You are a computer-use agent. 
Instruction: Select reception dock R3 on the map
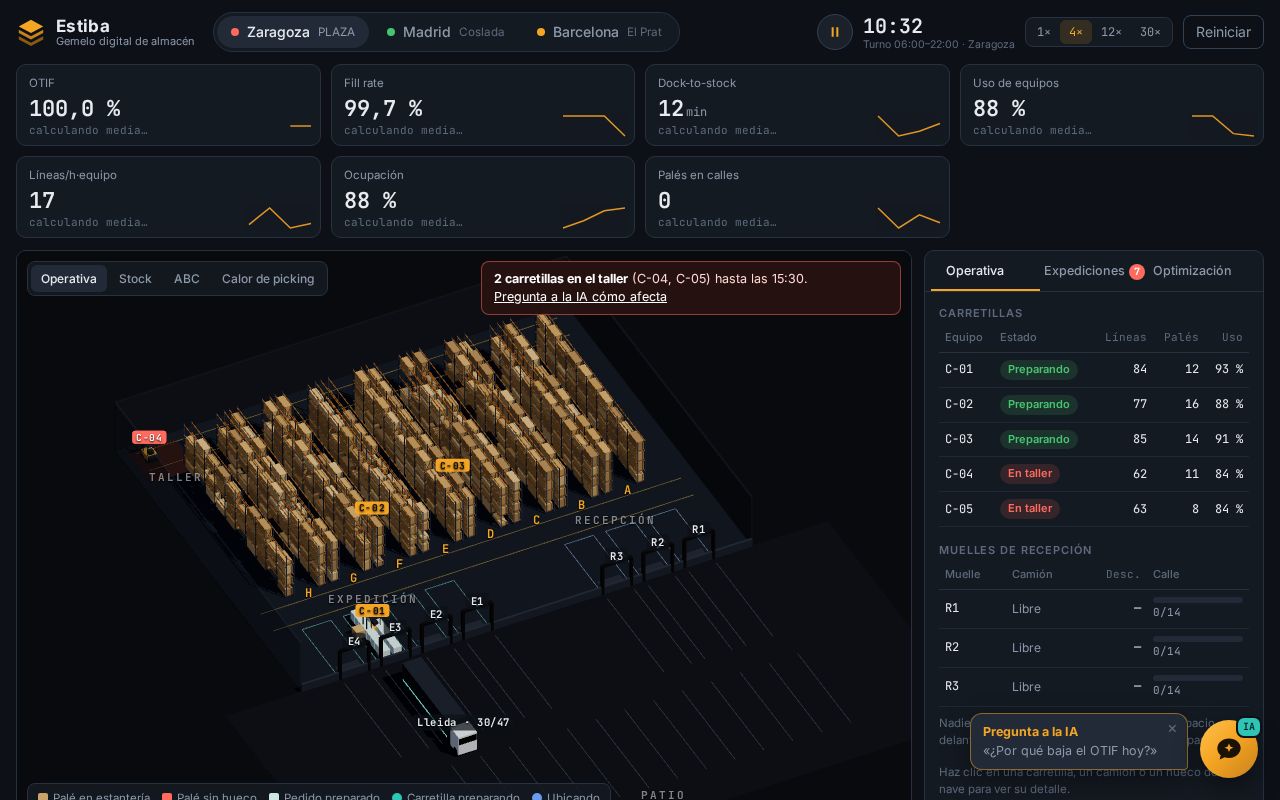pos(617,557)
